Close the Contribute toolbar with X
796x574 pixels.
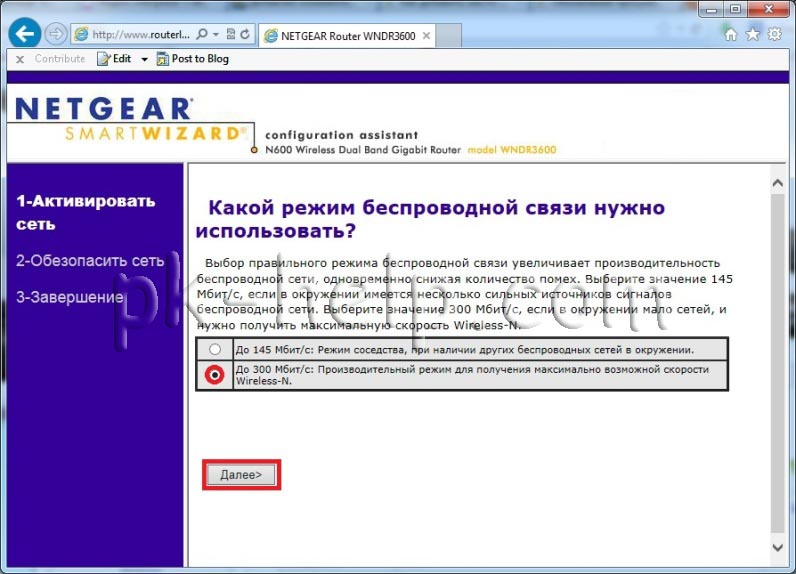(20, 59)
